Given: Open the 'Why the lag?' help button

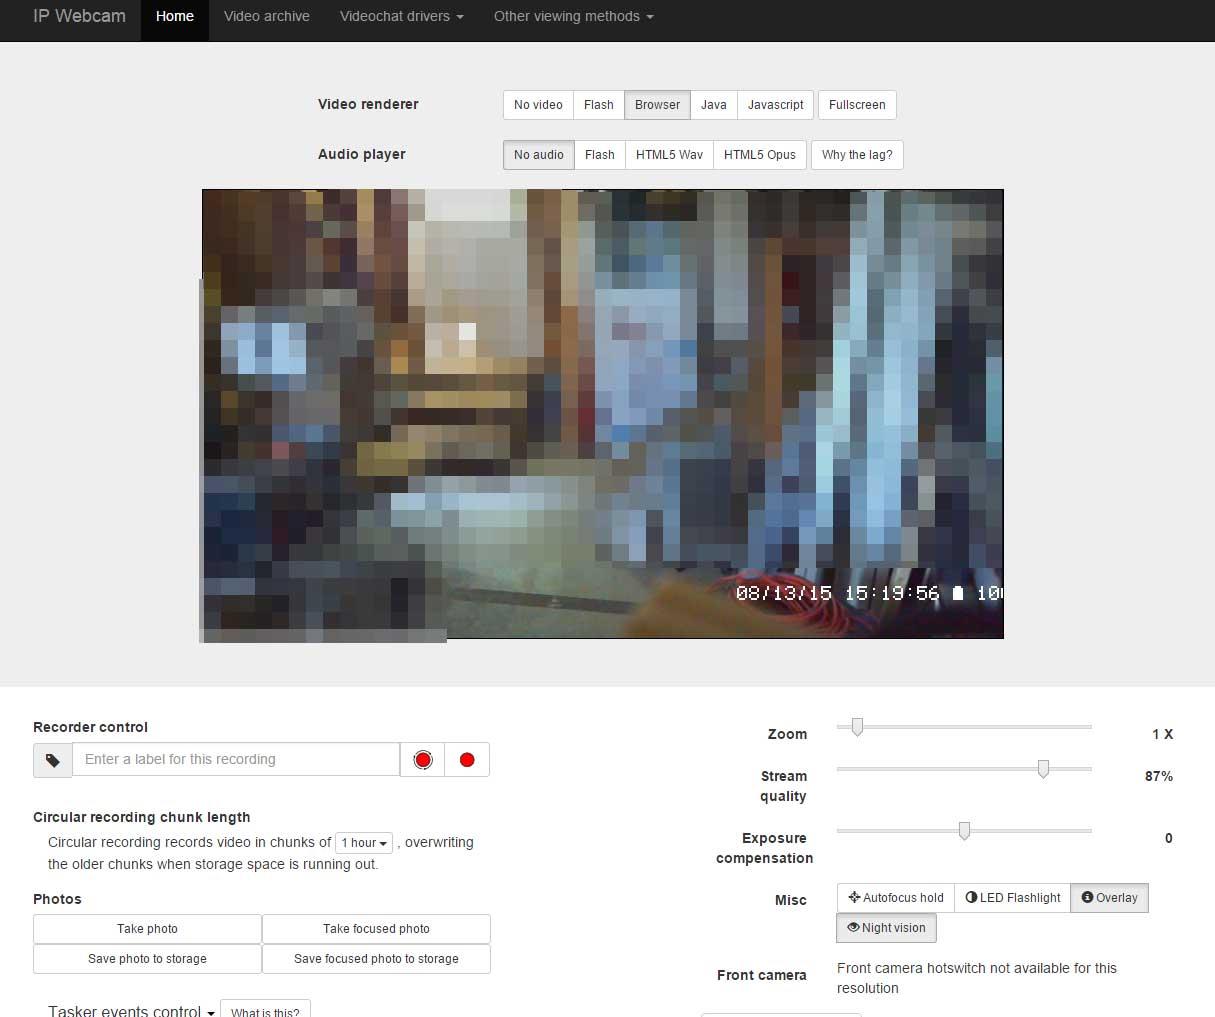Looking at the screenshot, I should pos(857,155).
